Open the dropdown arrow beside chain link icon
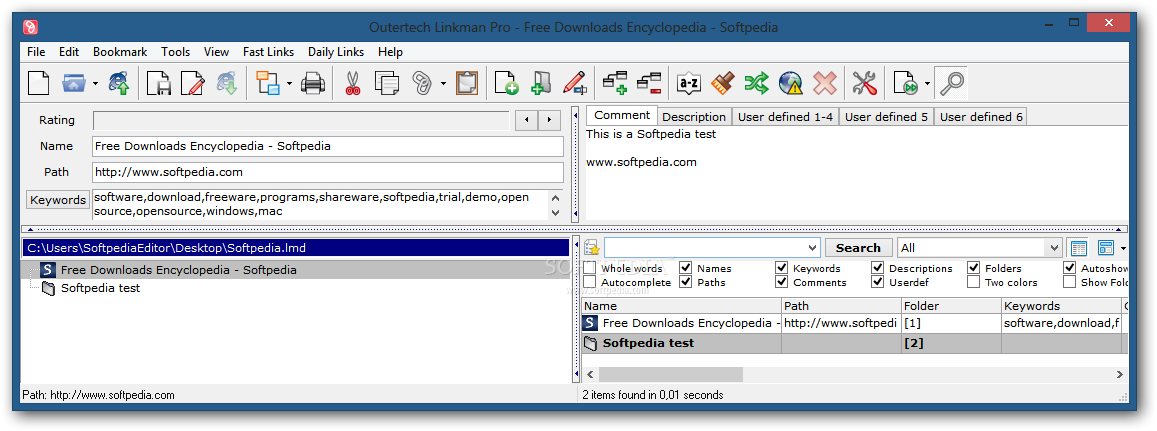1157x431 pixels. (x=443, y=83)
